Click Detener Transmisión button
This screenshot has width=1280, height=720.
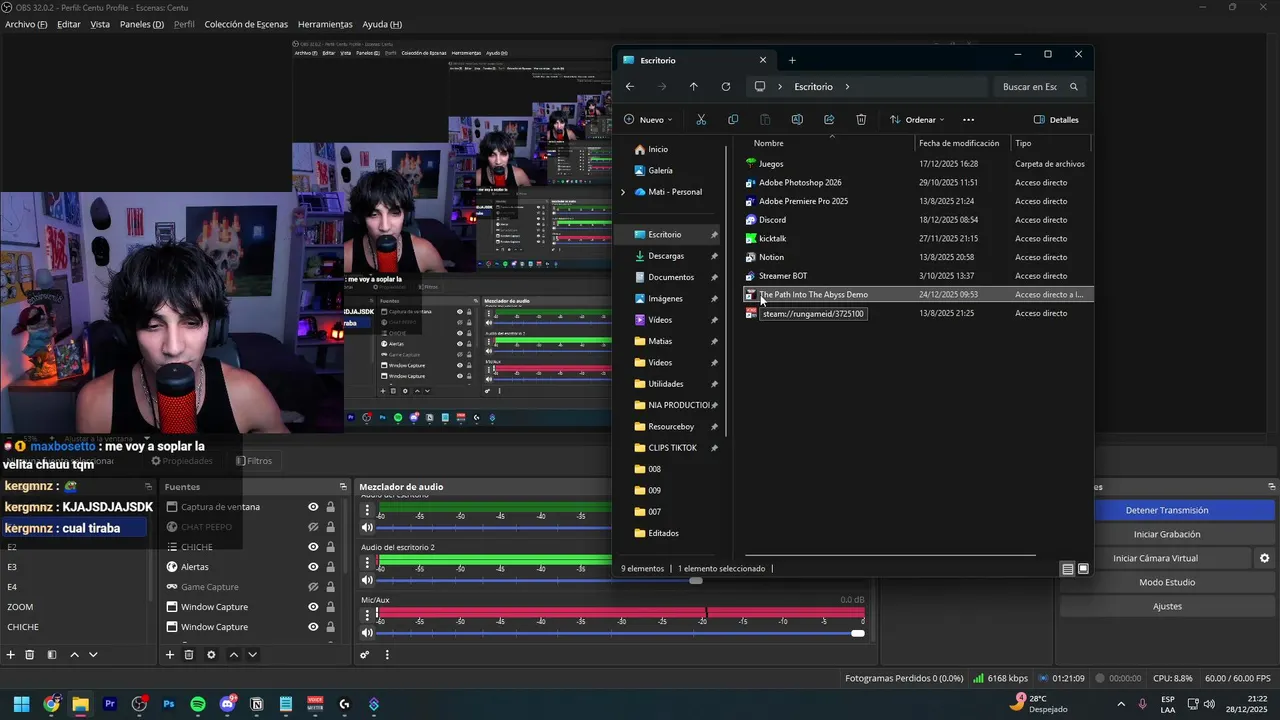(x=1167, y=510)
